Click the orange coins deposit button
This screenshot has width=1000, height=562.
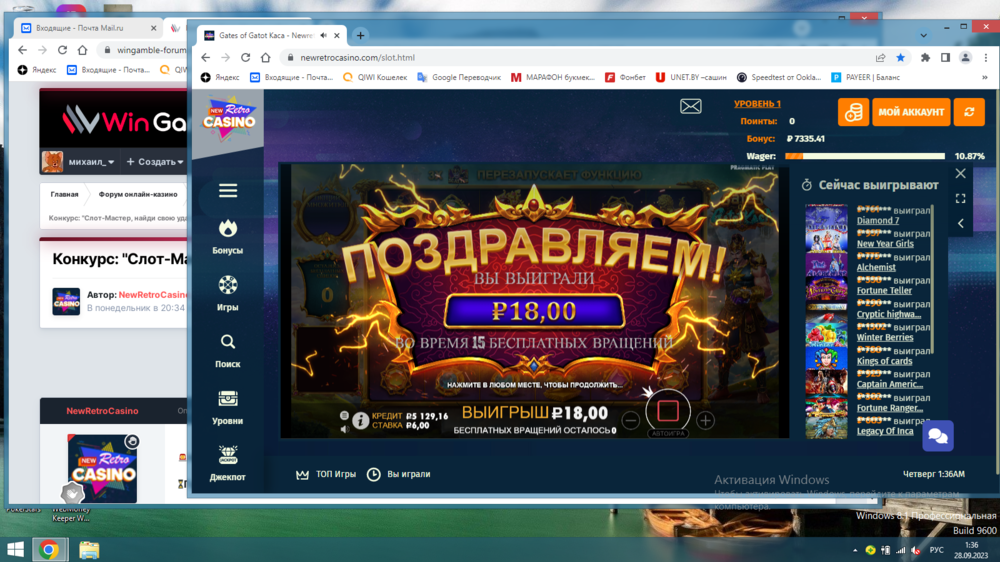(x=853, y=112)
